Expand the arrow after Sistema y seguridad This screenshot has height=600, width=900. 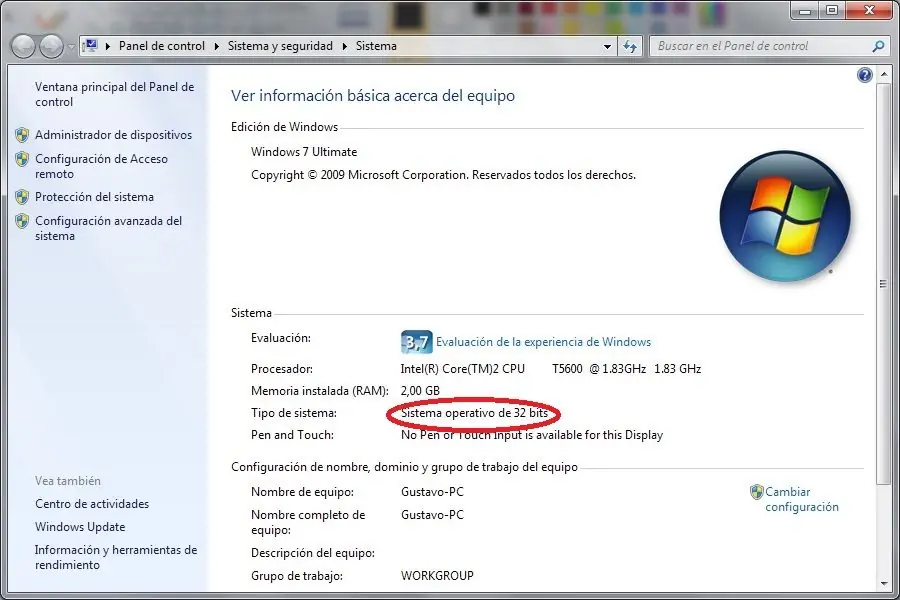344,46
